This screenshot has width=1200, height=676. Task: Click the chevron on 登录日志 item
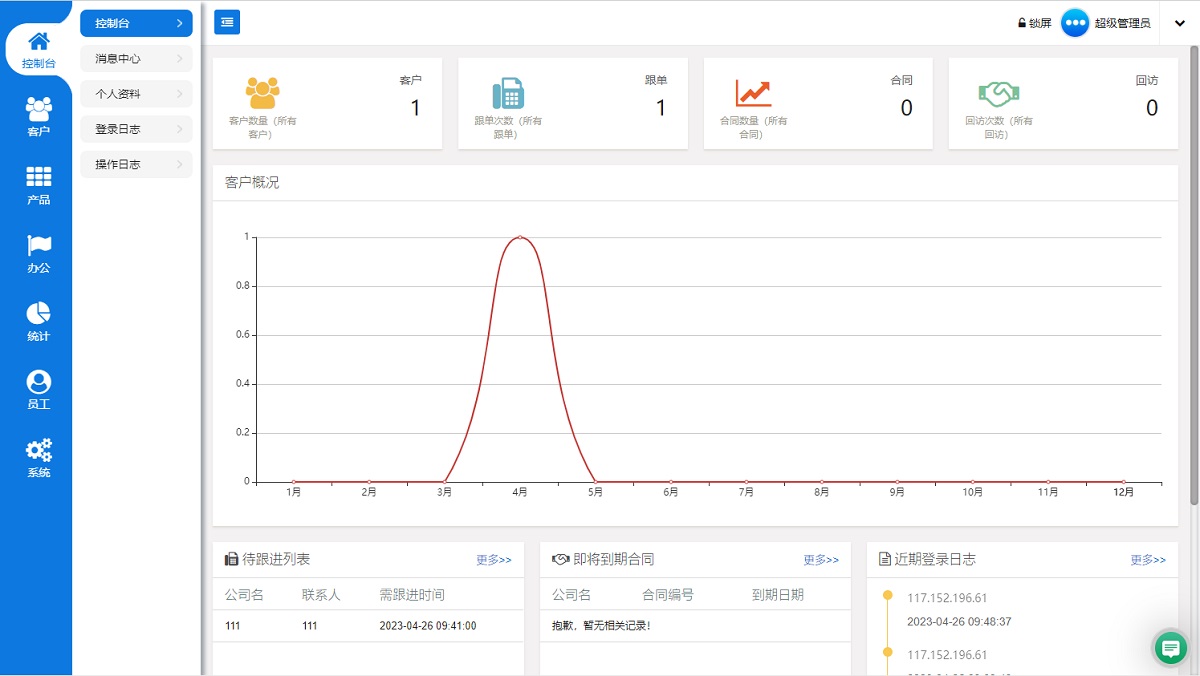pos(179,129)
